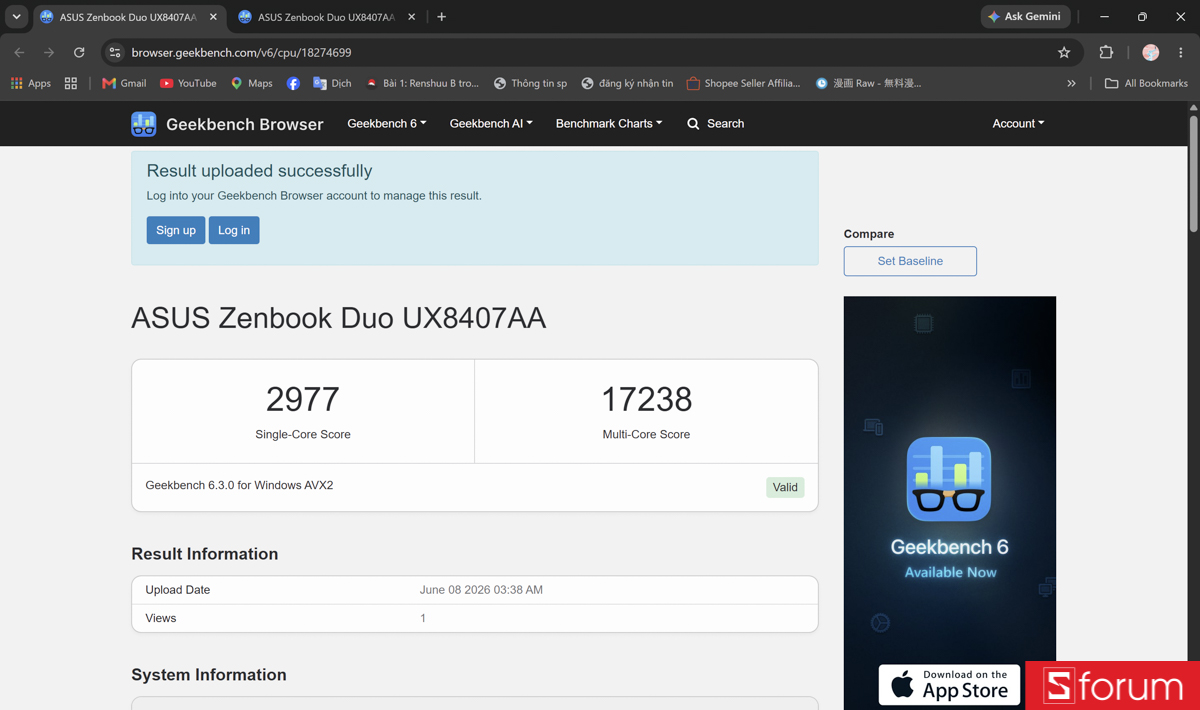Click the tab groups grid icon
The image size is (1200, 710).
tap(70, 83)
